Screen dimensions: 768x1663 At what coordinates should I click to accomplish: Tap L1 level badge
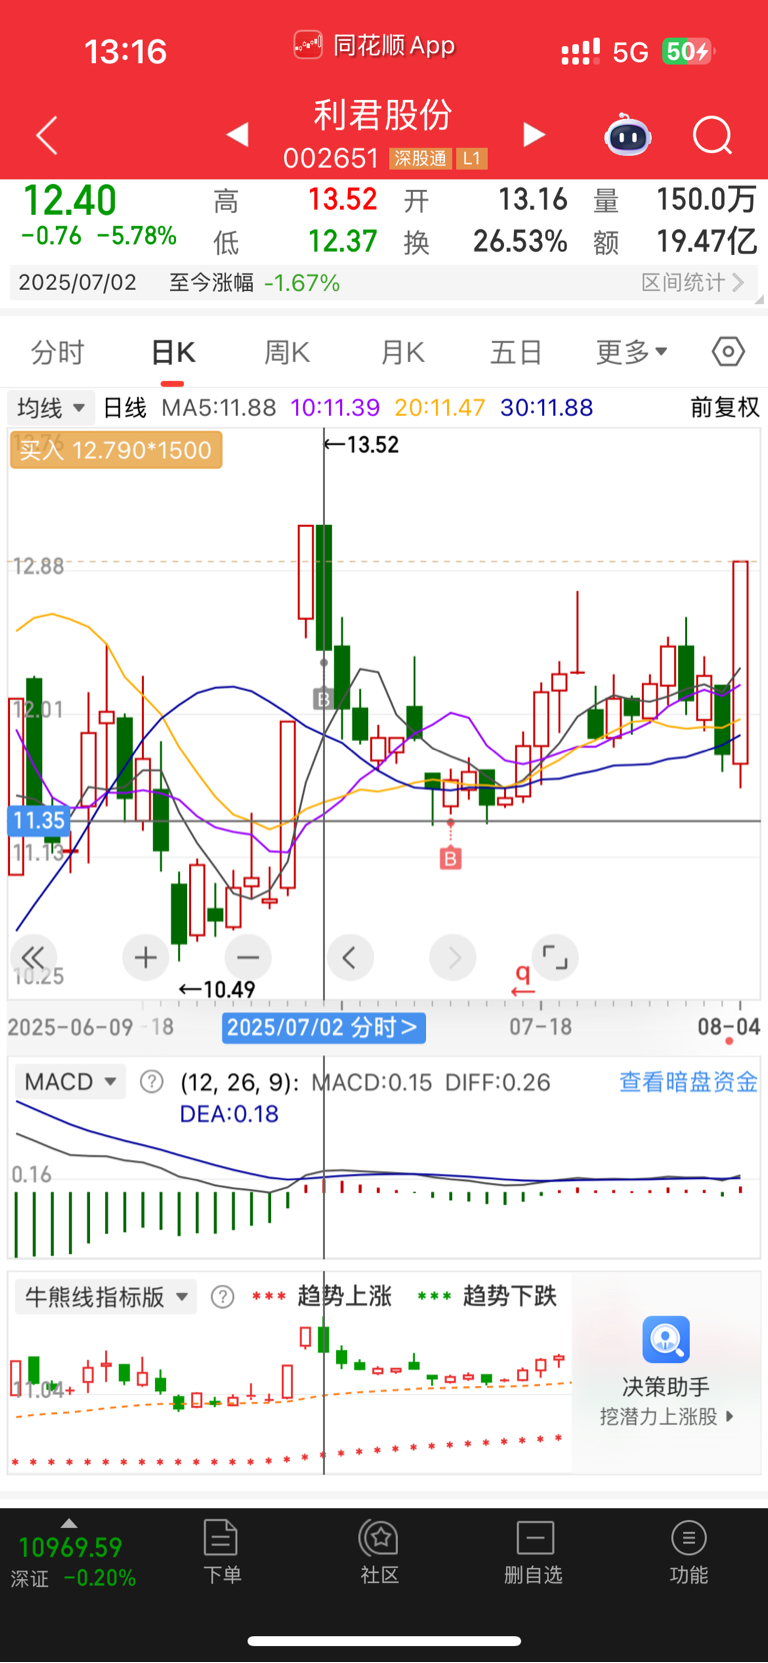click(x=472, y=158)
